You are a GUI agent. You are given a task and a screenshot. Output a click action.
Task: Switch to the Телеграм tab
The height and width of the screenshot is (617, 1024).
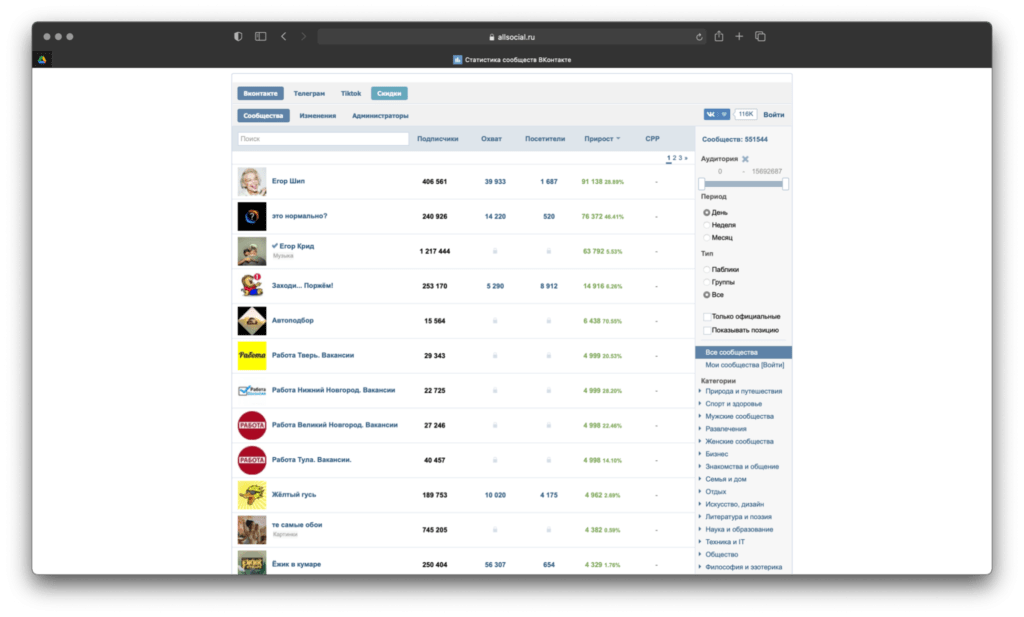(x=309, y=93)
